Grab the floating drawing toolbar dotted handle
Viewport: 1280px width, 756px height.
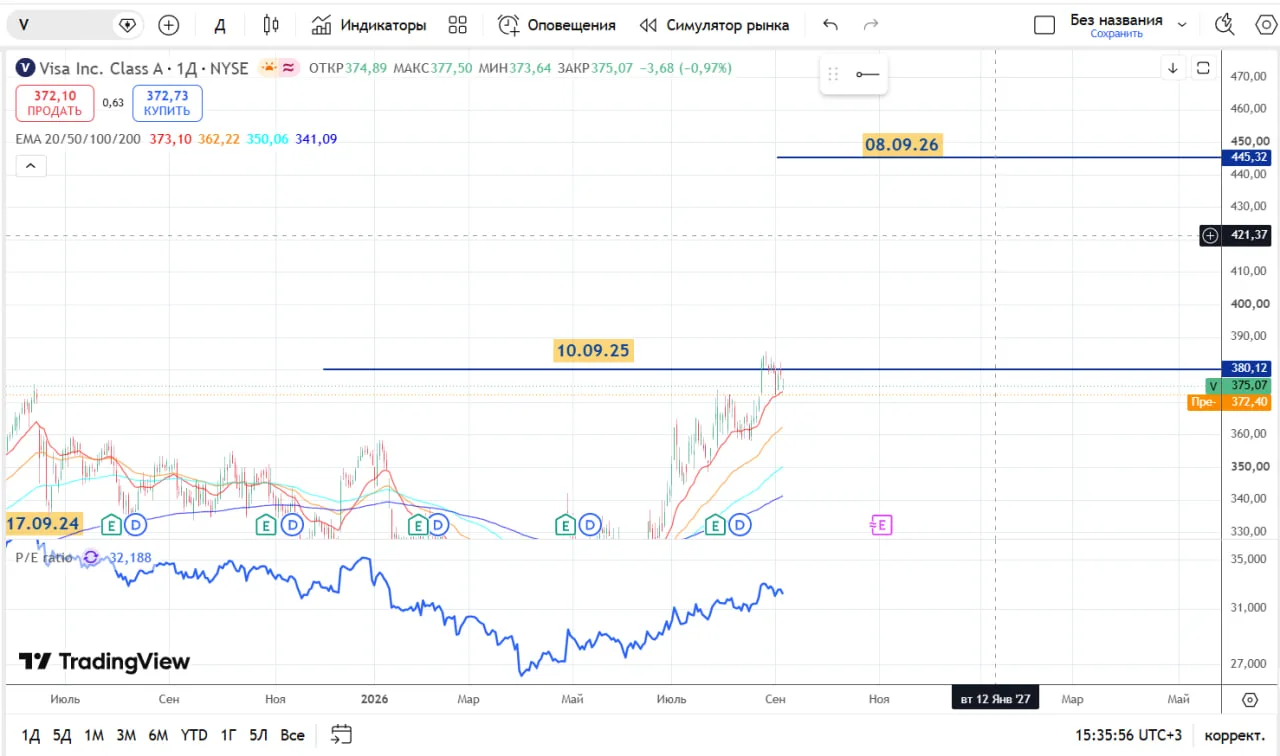pyautogui.click(x=833, y=75)
